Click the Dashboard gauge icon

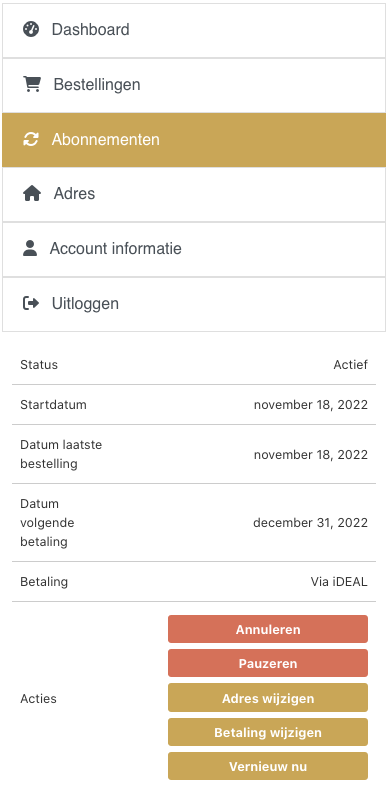[31, 29]
